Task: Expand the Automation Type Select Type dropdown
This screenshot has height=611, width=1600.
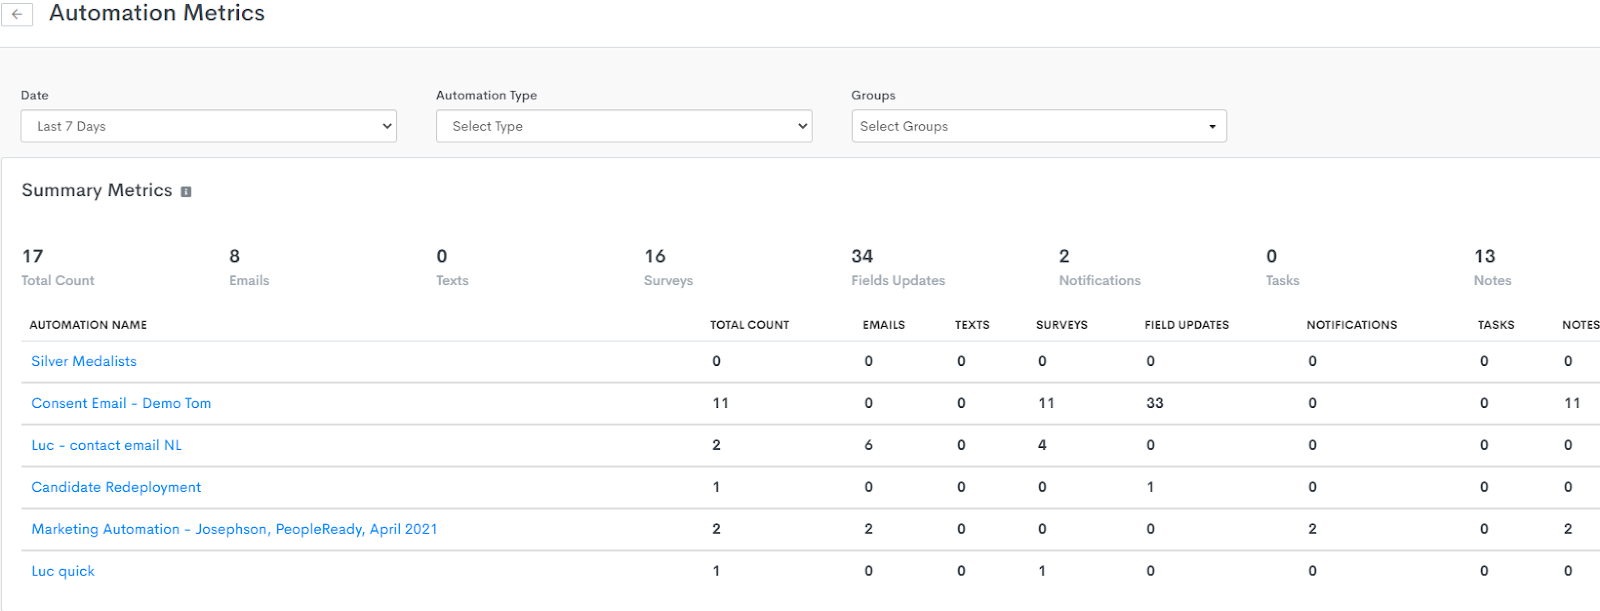Action: pyautogui.click(x=623, y=126)
